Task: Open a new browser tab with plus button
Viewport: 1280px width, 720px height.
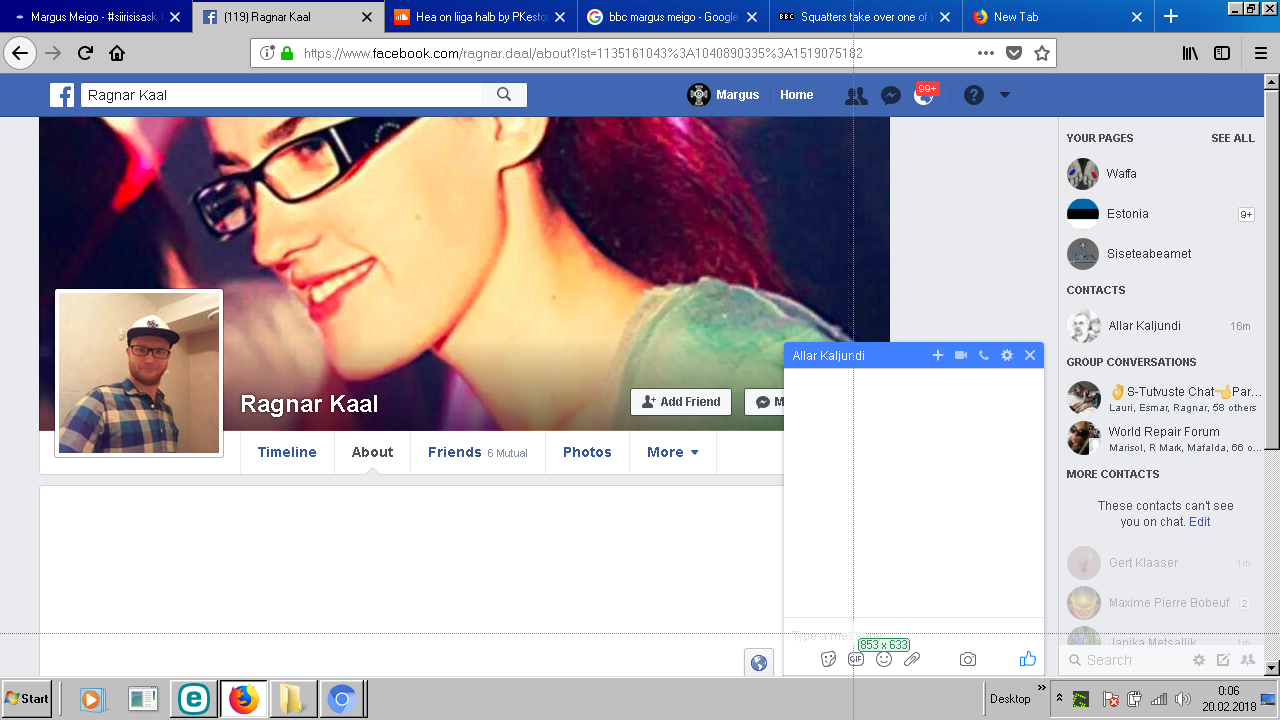Action: pos(1171,17)
